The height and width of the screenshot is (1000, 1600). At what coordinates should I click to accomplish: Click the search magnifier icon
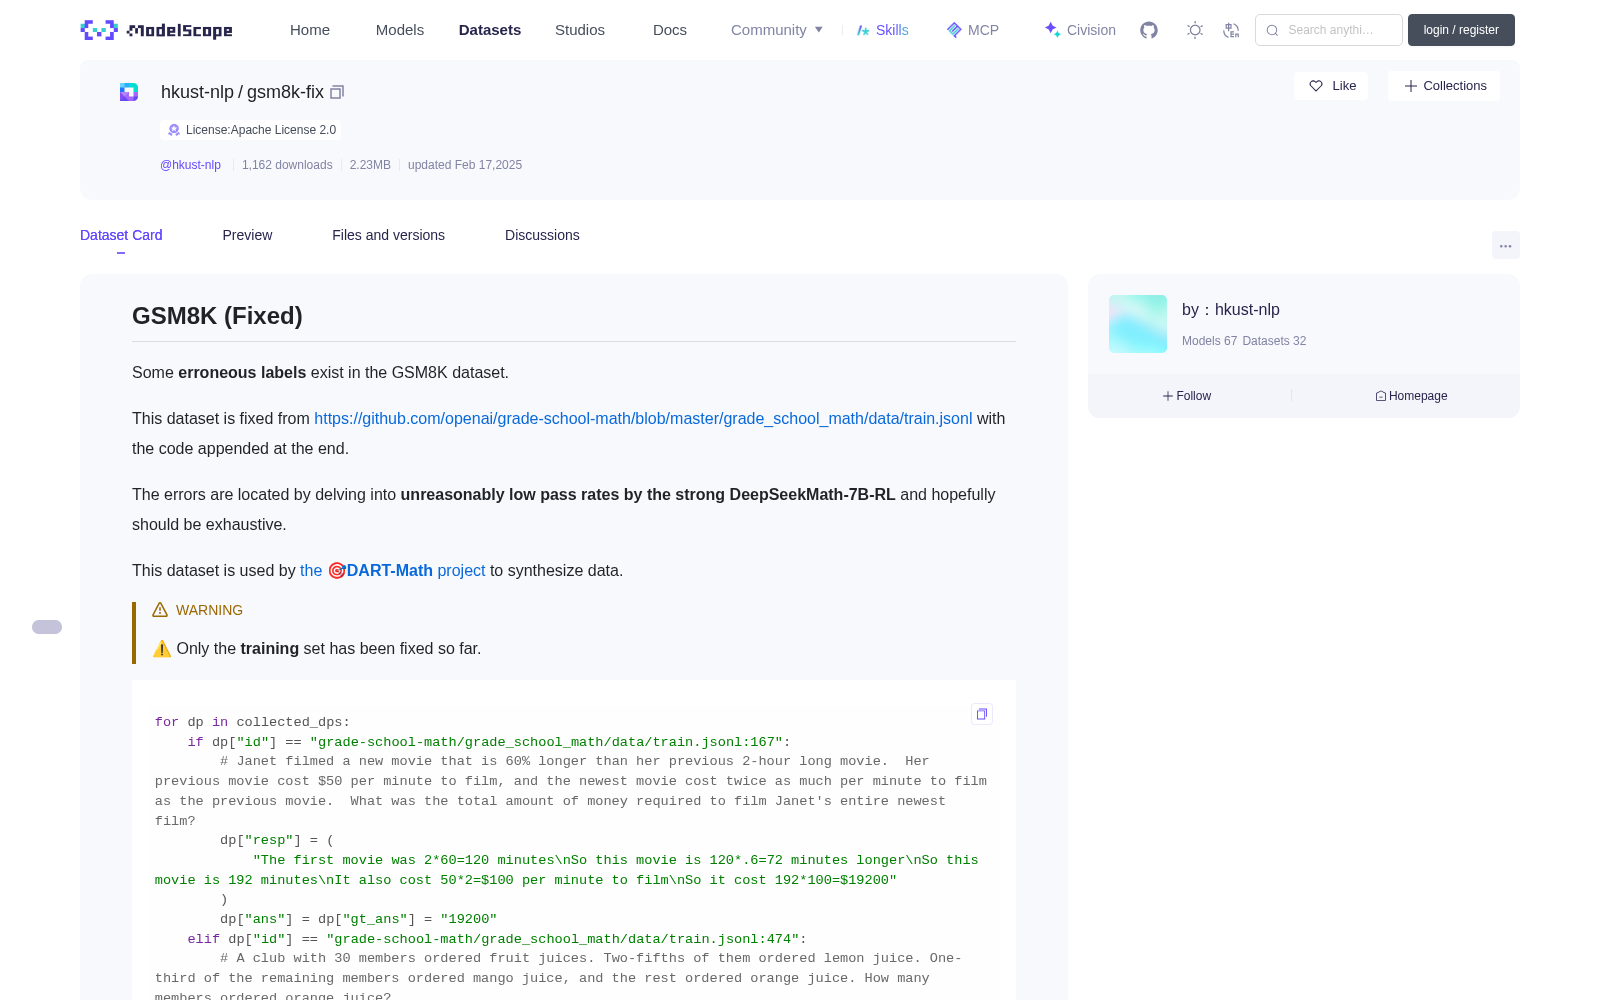(1273, 30)
